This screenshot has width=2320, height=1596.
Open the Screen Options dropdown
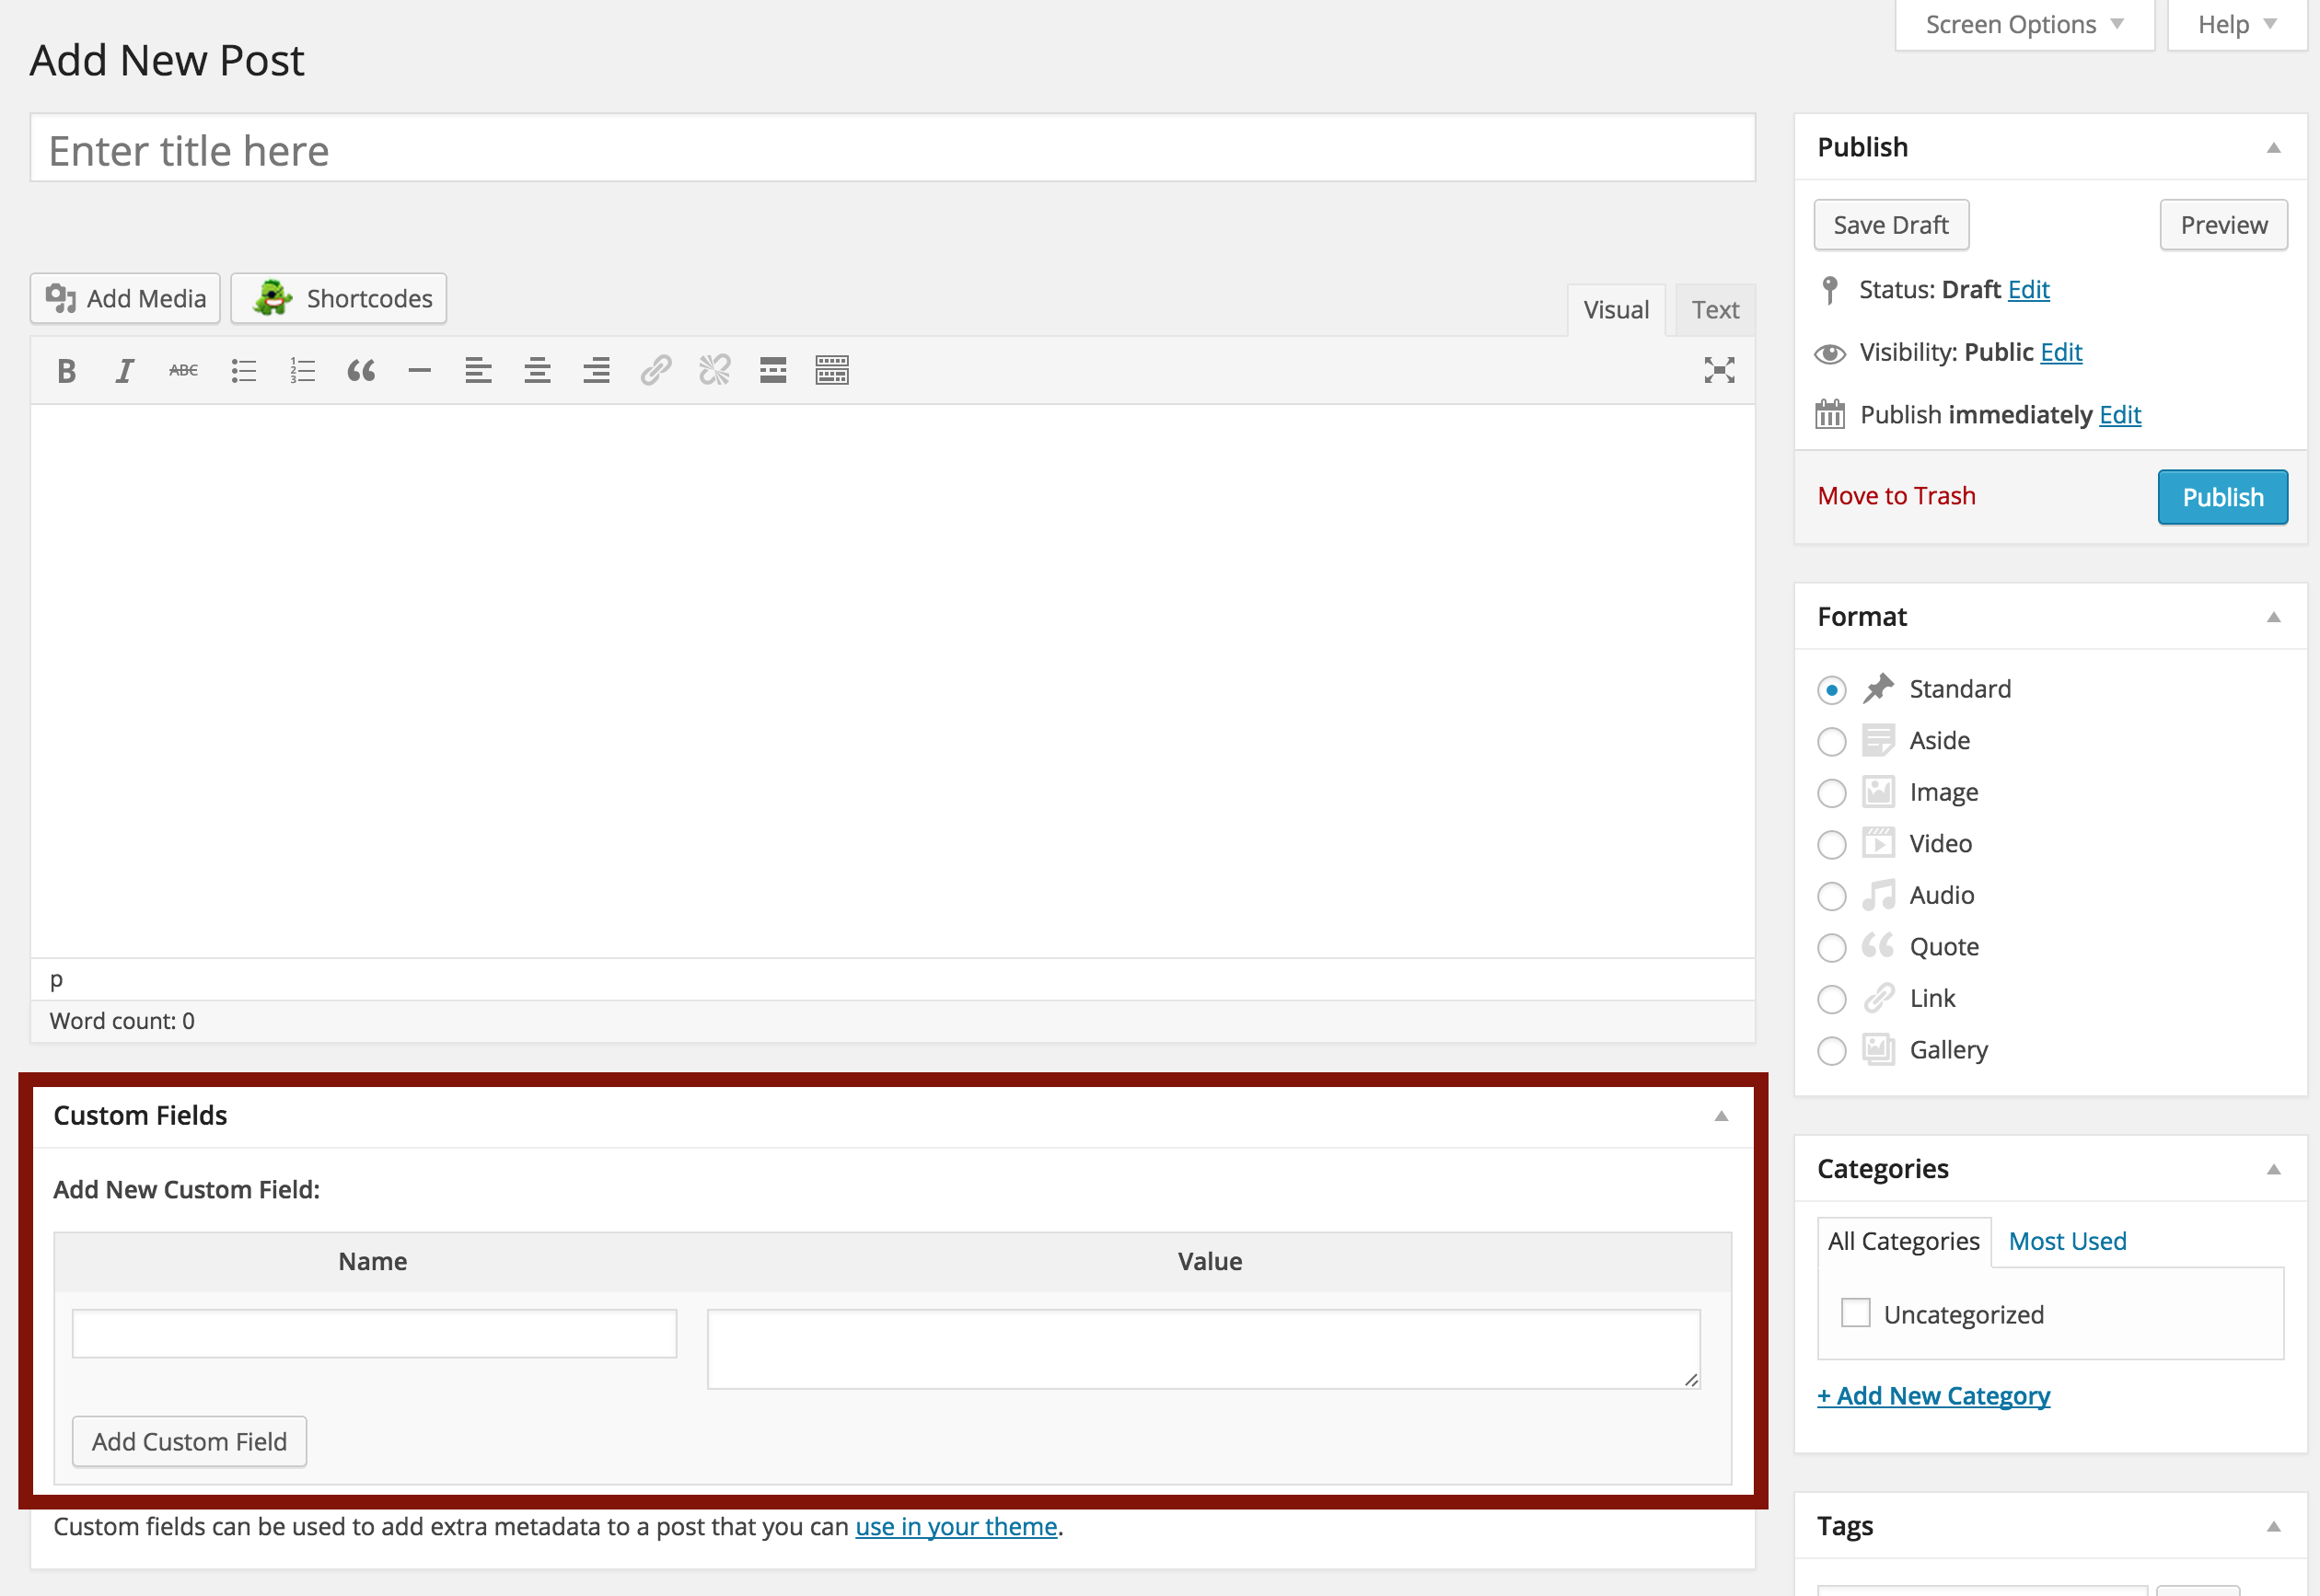pos(2024,24)
